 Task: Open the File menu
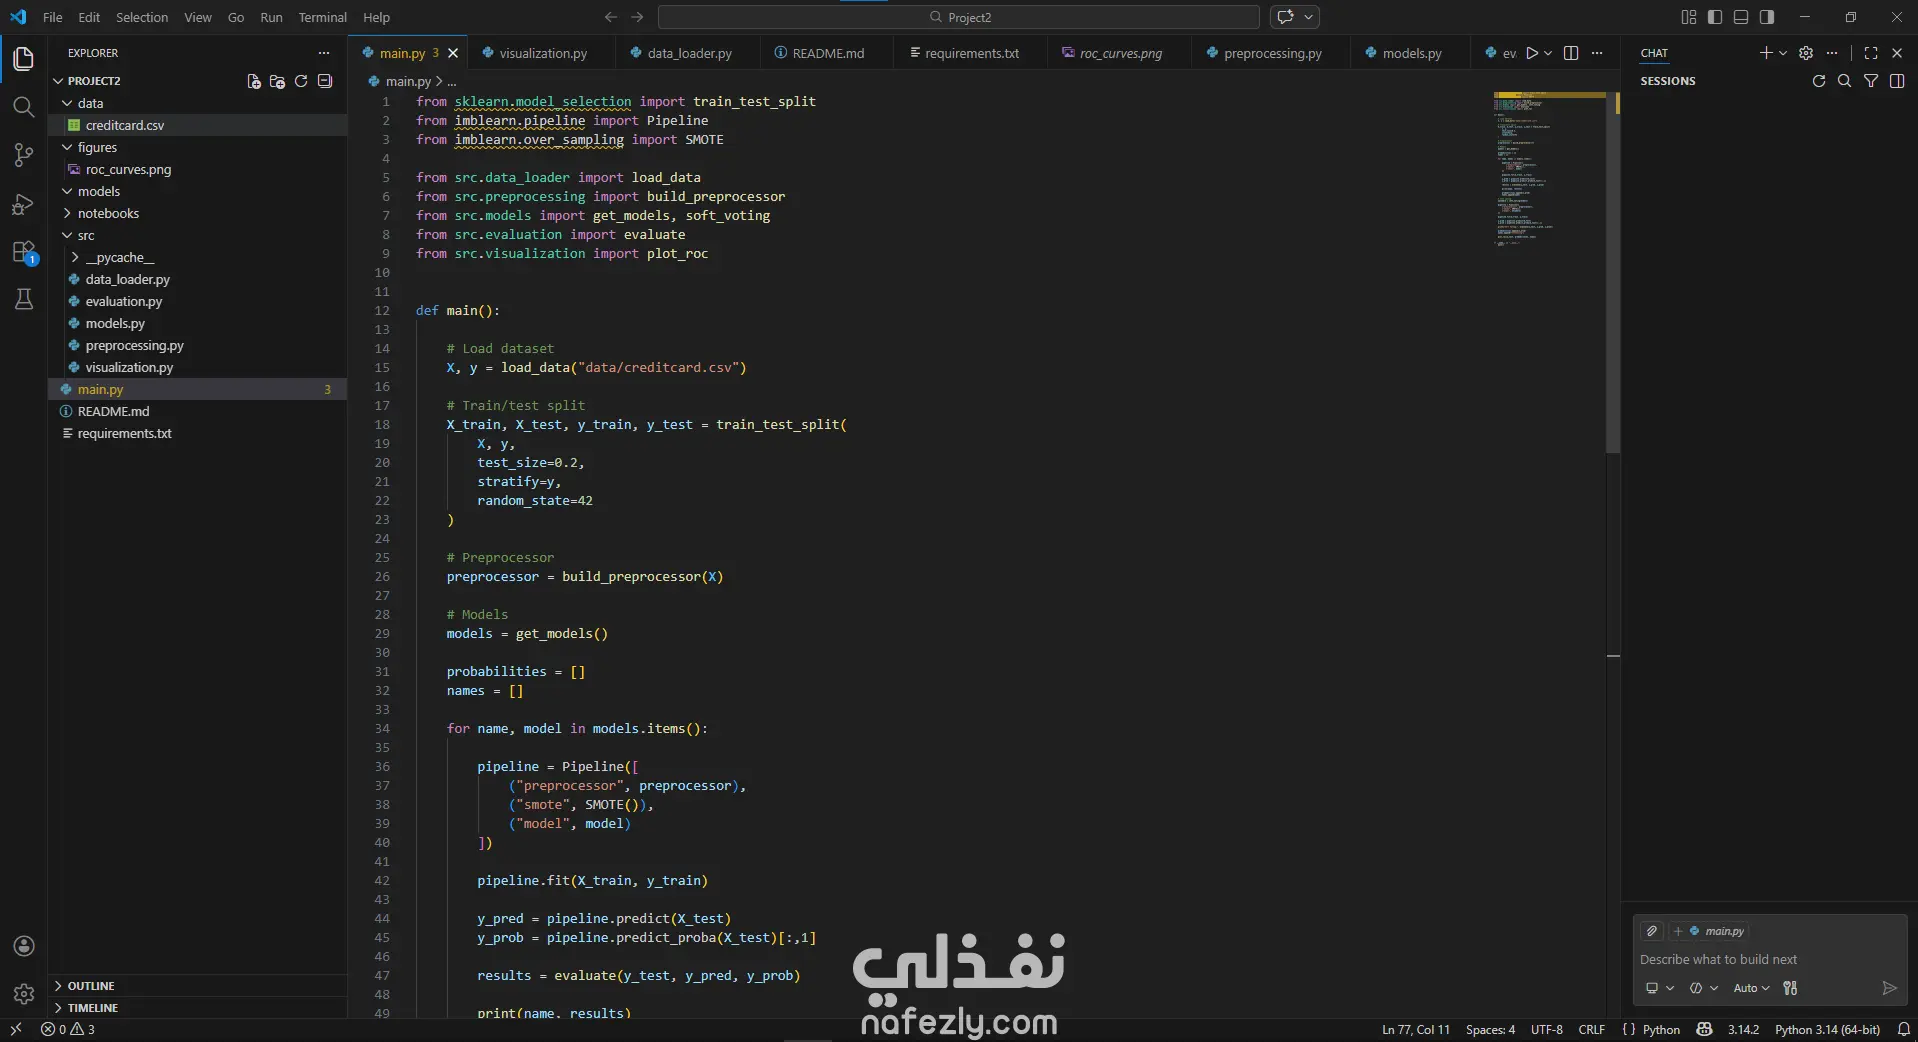pos(53,17)
